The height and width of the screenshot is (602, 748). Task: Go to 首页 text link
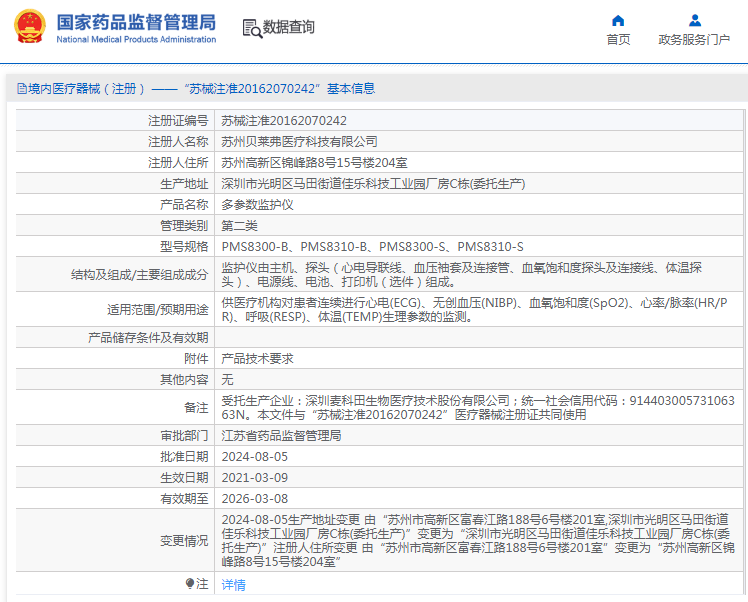click(x=618, y=40)
